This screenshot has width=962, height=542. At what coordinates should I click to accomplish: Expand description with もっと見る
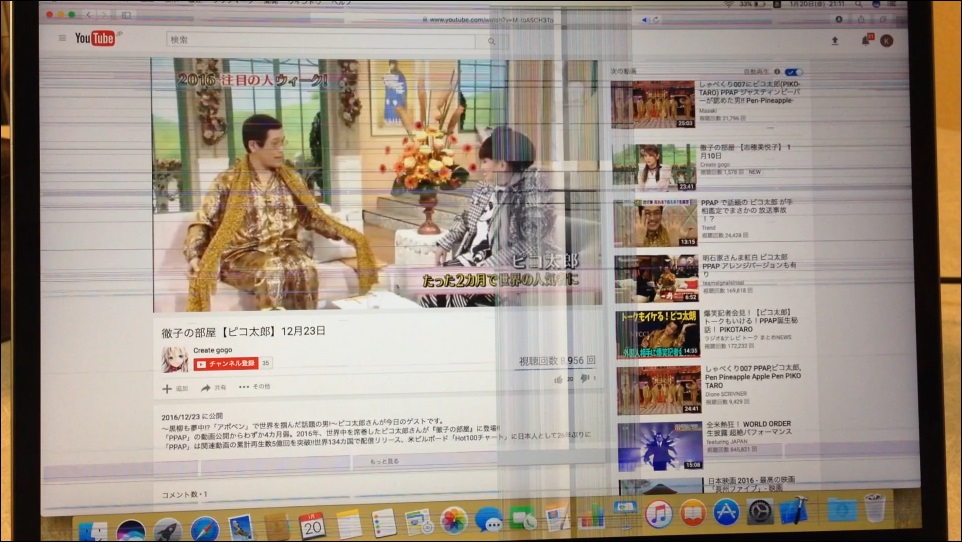[384, 461]
